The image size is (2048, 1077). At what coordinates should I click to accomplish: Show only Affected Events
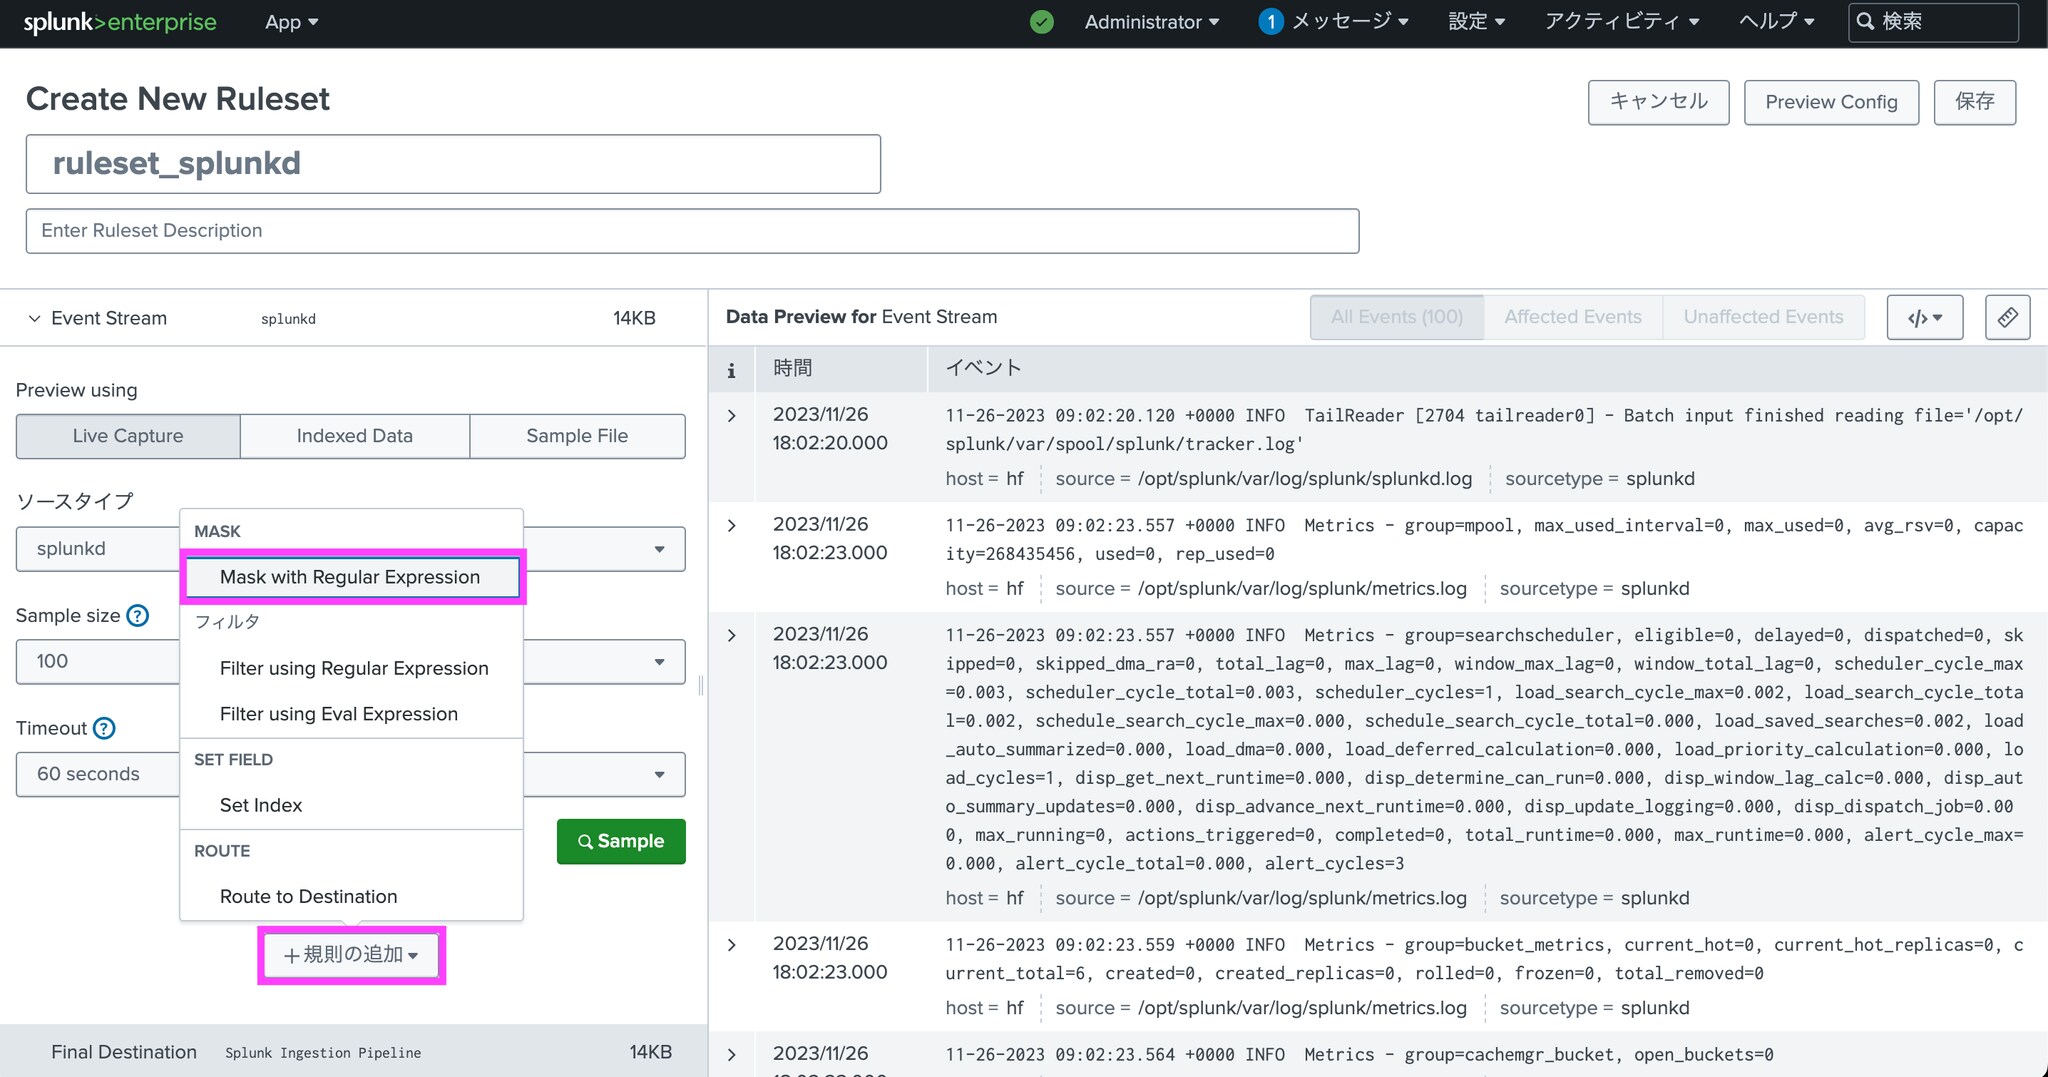[1572, 317]
